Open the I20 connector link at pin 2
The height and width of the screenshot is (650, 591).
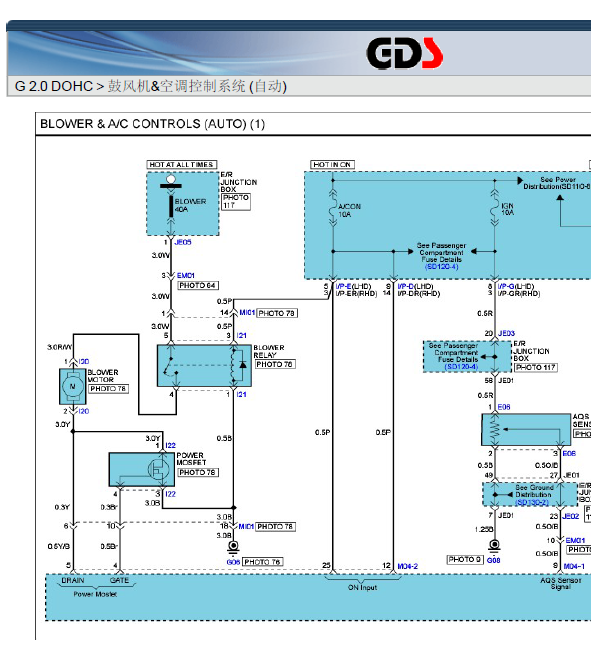[x=84, y=411]
